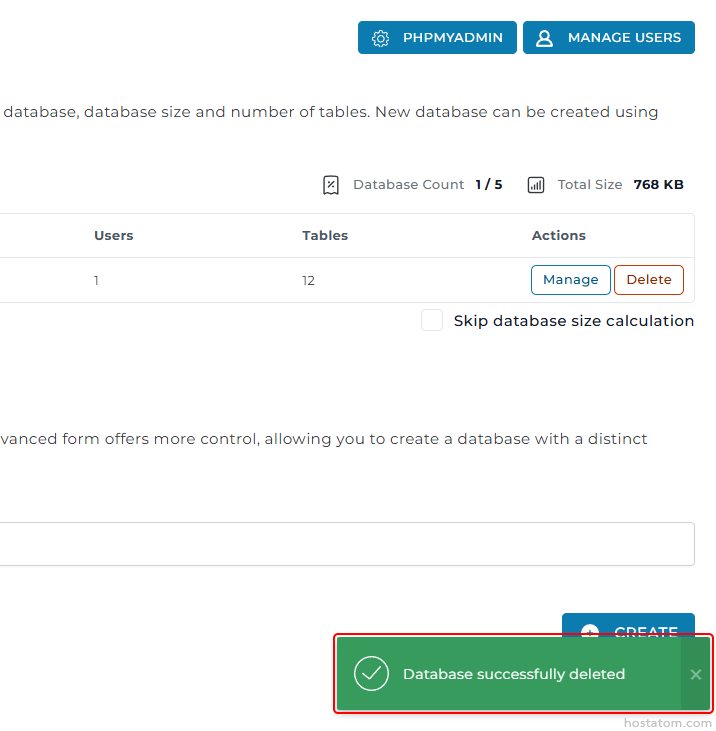716x731 pixels.
Task: Click the Database Count value 1 / 5
Action: click(489, 185)
